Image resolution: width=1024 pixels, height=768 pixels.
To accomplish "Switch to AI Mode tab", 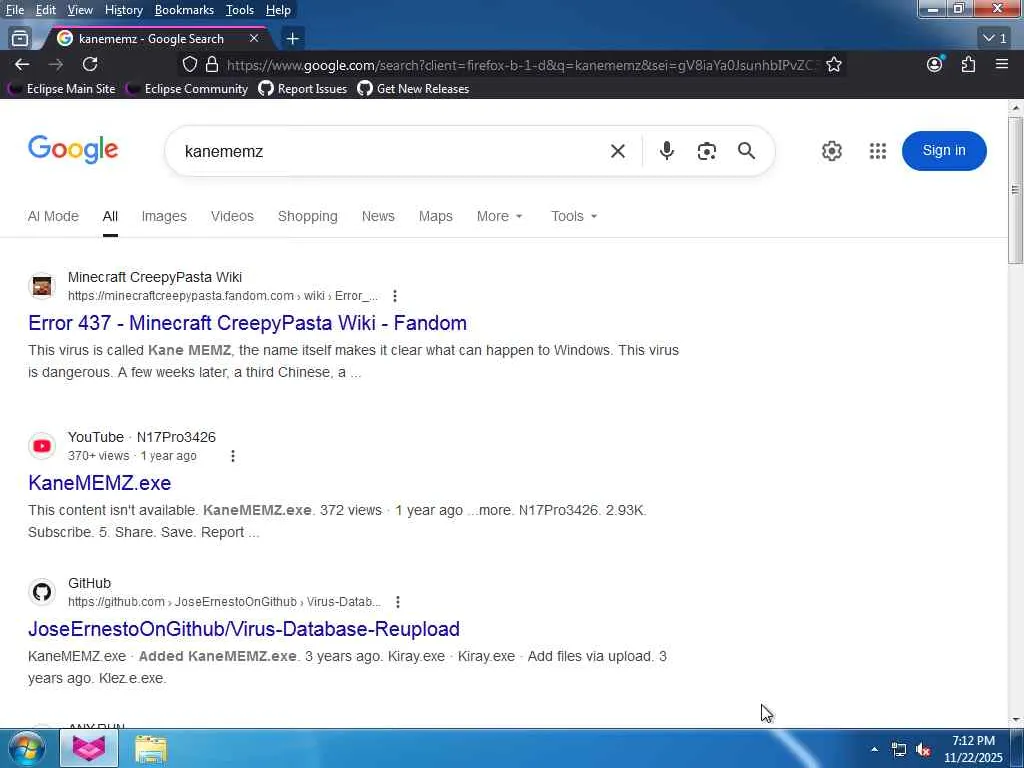I will pos(53,216).
